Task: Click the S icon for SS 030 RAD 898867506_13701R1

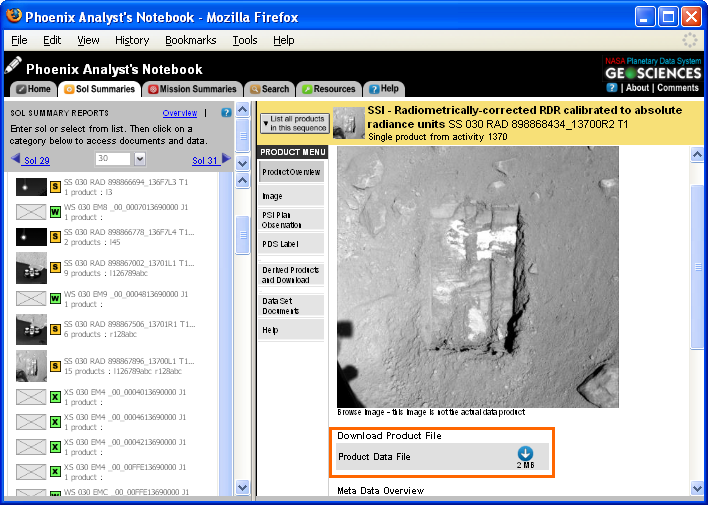Action: point(55,329)
